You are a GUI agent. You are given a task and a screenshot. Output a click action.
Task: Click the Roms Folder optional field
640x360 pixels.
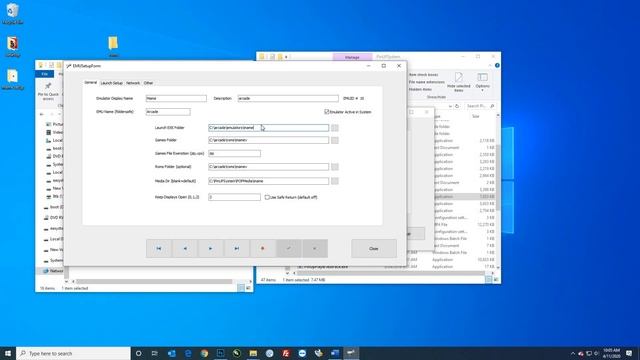pos(268,167)
